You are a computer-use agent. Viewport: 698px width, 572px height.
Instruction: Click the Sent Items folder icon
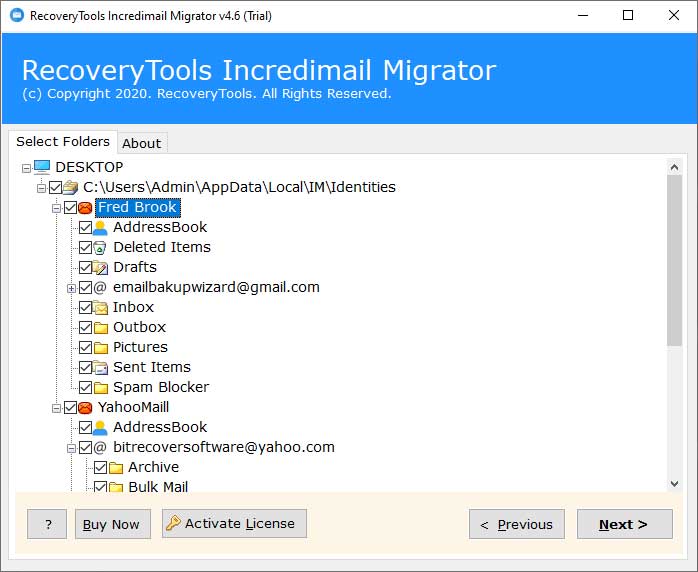tap(100, 368)
